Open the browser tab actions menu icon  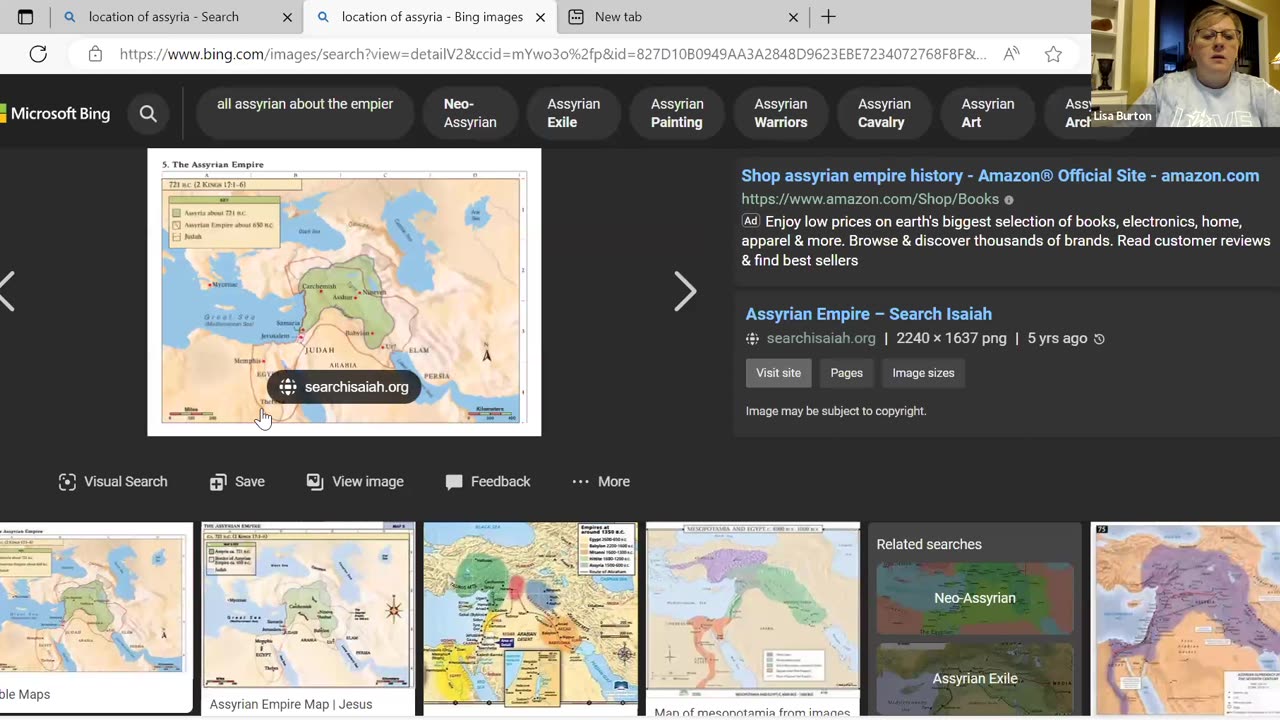pos(26,17)
